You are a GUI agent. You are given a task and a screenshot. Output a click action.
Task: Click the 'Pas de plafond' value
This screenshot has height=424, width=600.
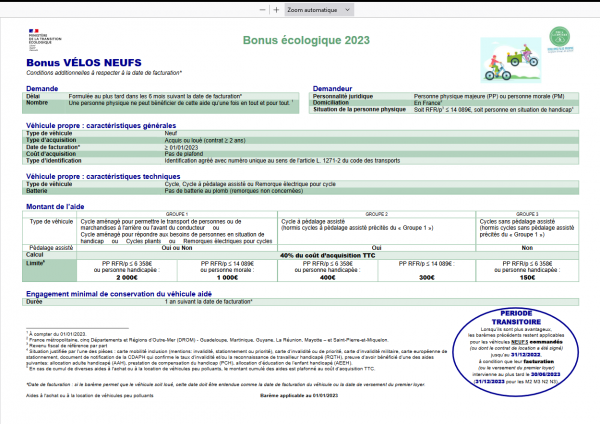[184, 154]
